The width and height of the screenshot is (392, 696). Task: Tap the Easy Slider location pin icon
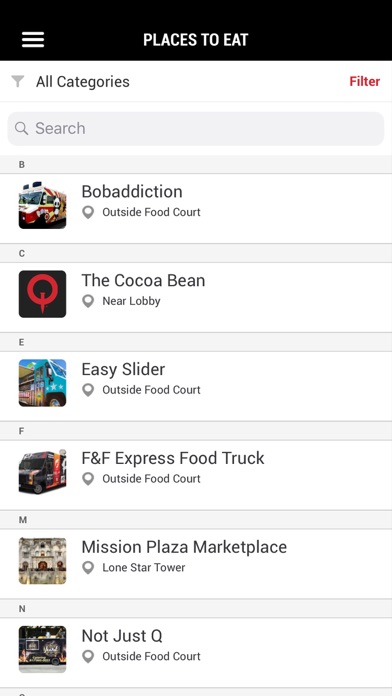tap(88, 390)
